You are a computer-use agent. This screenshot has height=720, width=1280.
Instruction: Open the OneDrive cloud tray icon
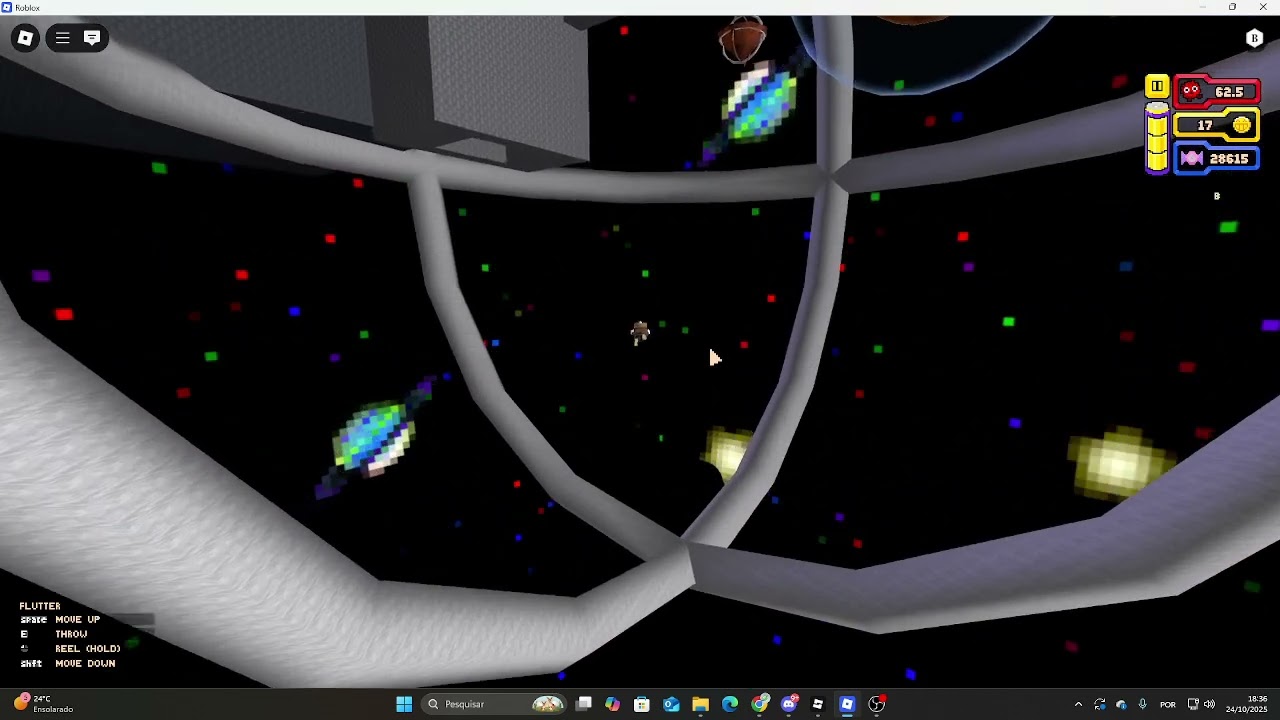[x=1121, y=704]
